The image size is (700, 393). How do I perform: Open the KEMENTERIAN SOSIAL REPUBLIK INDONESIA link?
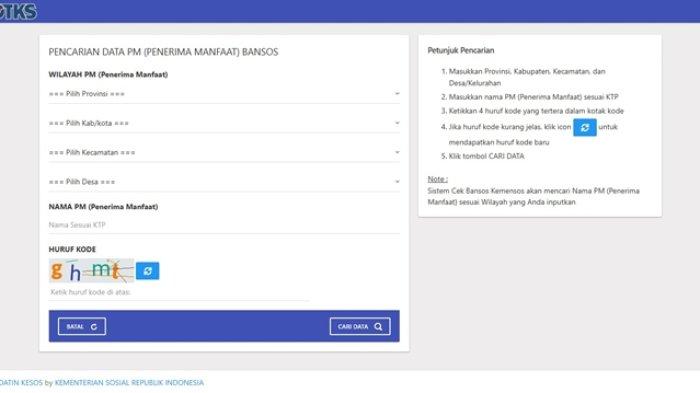click(x=129, y=383)
